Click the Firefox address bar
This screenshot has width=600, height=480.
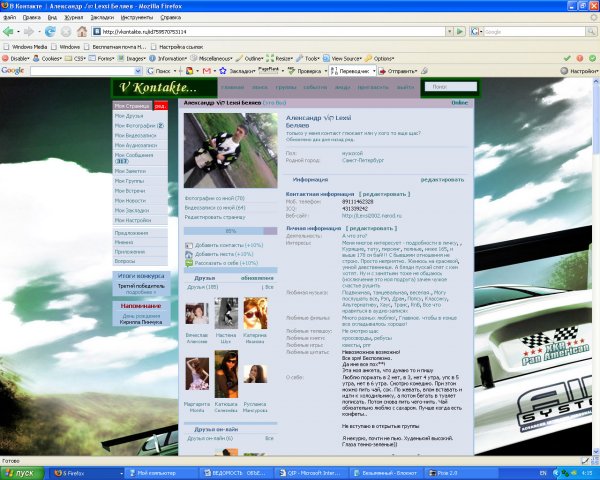coord(268,32)
